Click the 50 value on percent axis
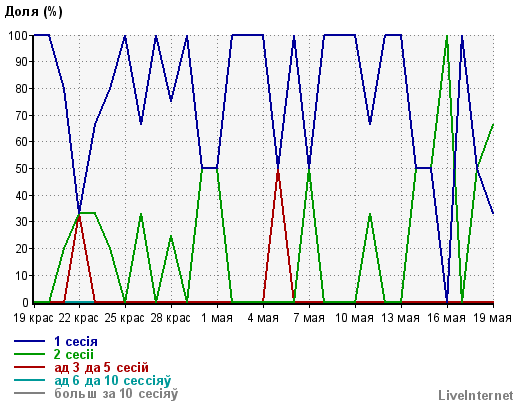Viewport: 520px width, 405px height. pyautogui.click(x=22, y=168)
